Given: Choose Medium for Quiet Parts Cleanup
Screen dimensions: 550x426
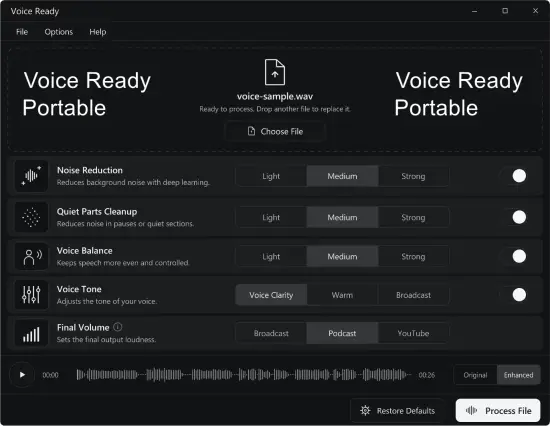Looking at the screenshot, I should point(342,218).
